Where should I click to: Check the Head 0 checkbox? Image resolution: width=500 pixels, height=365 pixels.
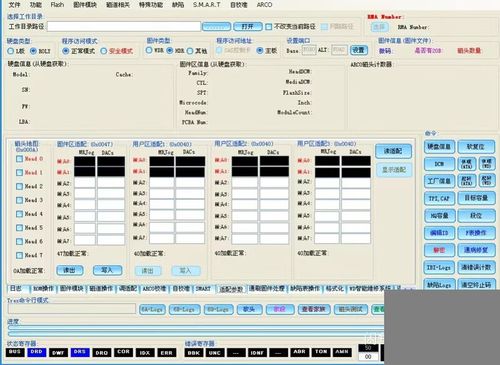(x=19, y=159)
